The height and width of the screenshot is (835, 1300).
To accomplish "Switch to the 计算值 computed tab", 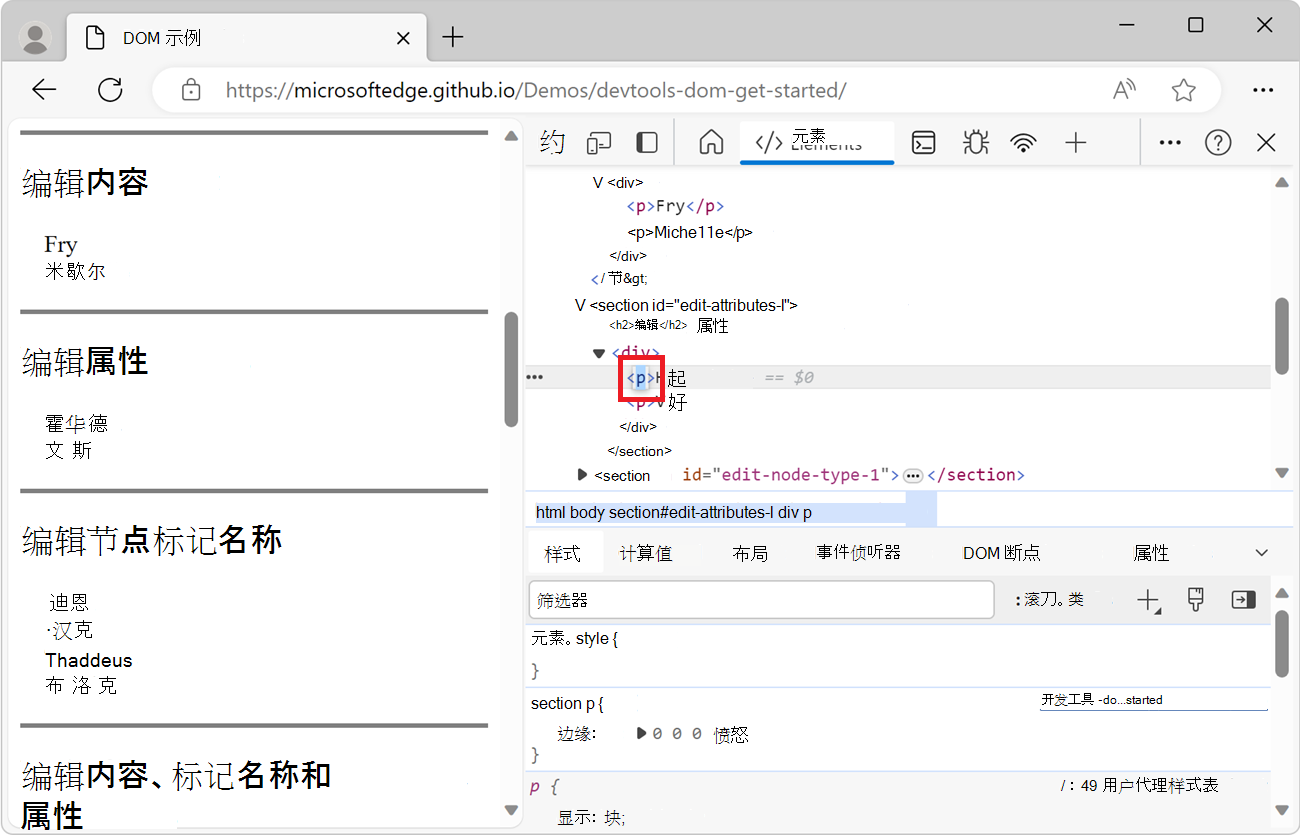I will coord(646,553).
